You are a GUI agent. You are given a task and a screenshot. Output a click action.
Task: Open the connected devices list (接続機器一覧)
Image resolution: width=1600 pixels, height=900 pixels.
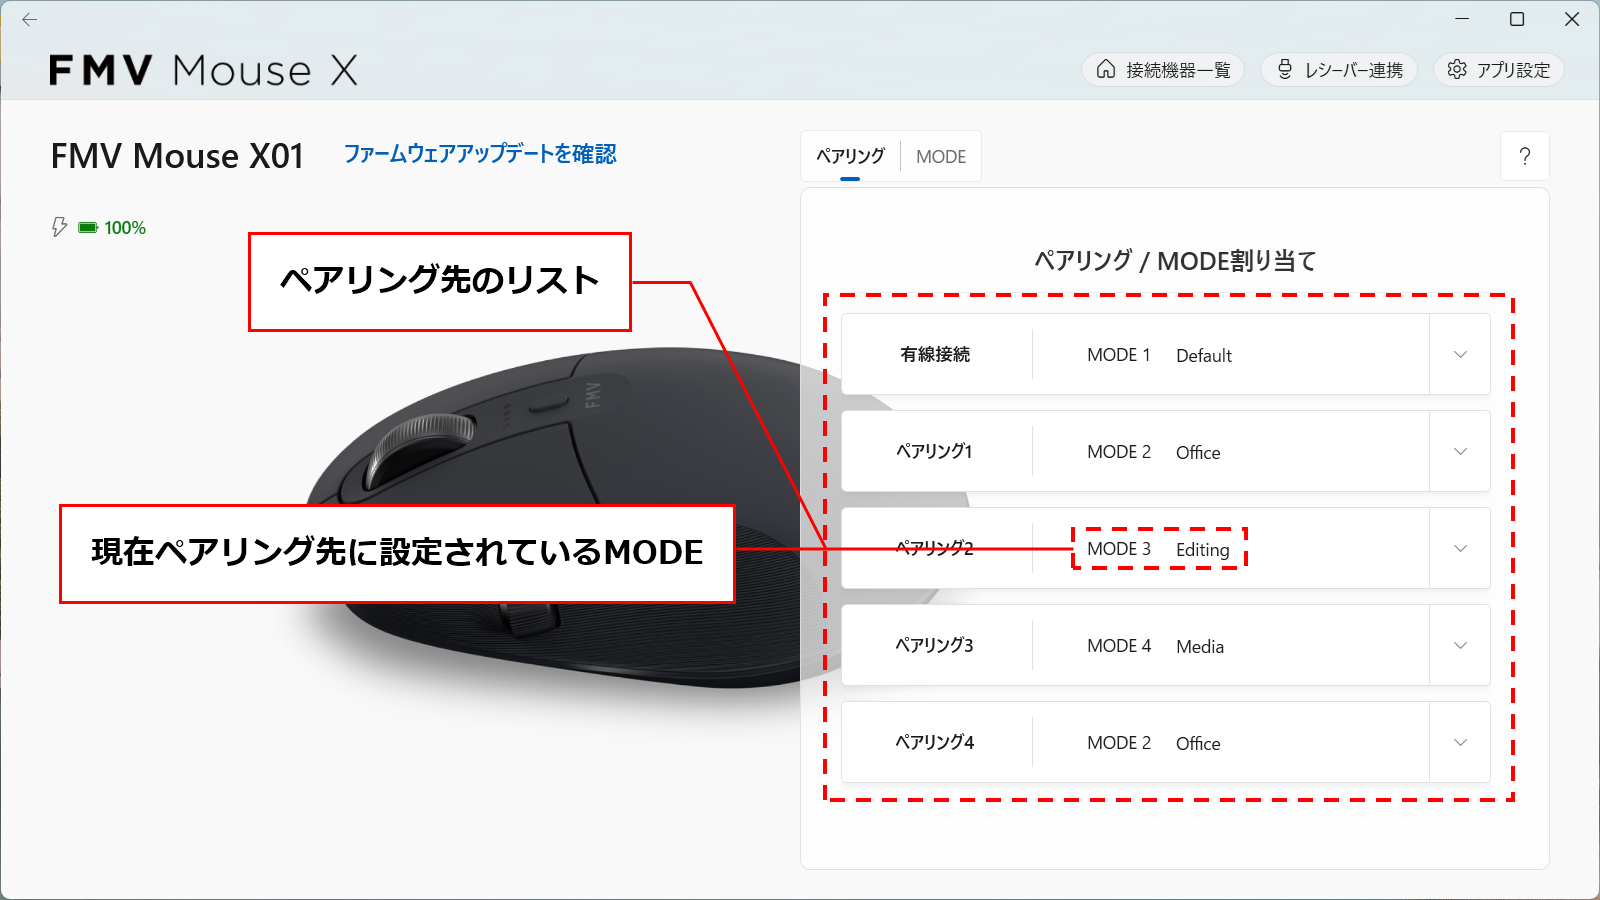point(1163,69)
